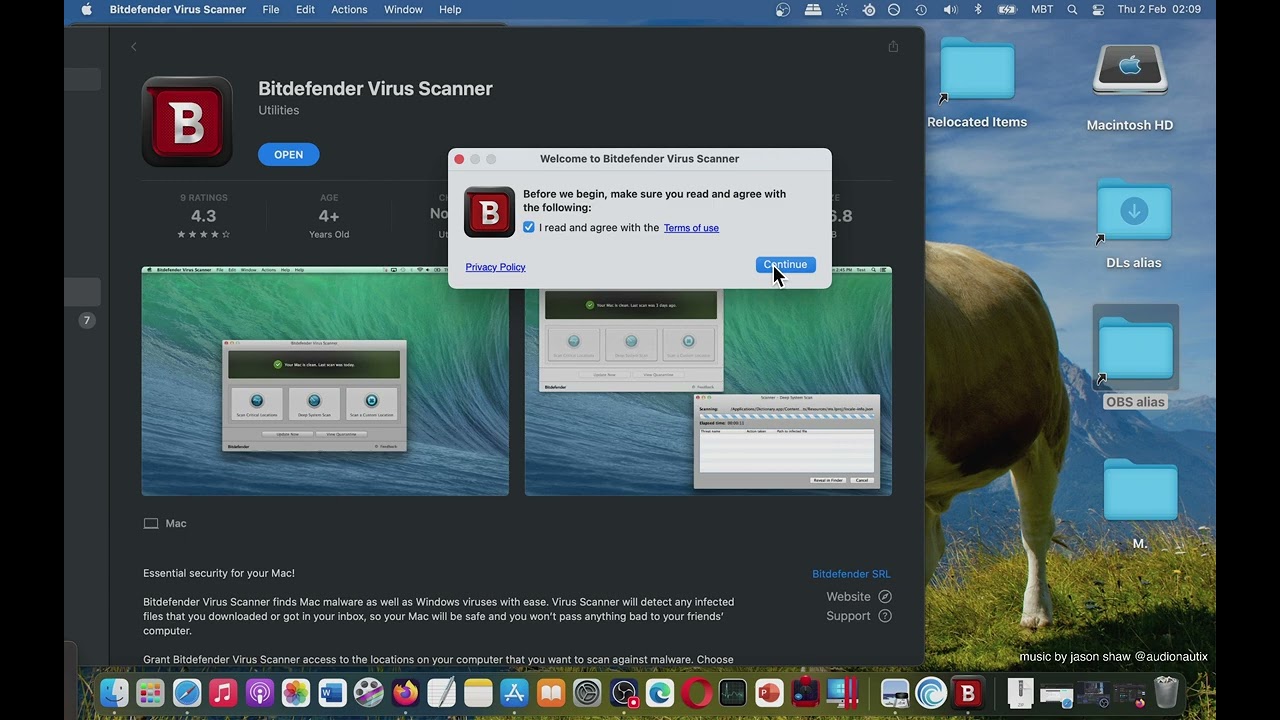
Task: Click the sidebar badge showing 7
Action: click(87, 321)
